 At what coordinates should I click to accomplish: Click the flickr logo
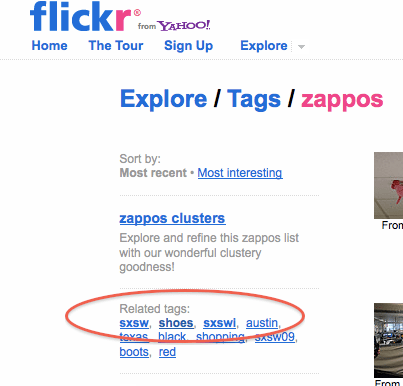tap(81, 17)
